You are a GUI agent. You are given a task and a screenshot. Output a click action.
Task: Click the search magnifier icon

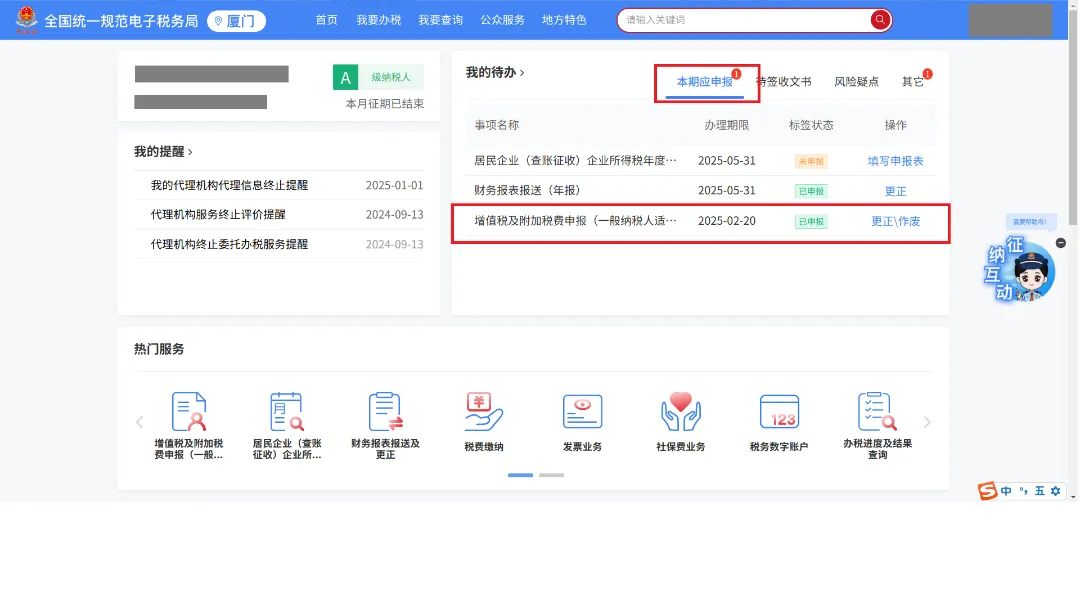(878, 19)
